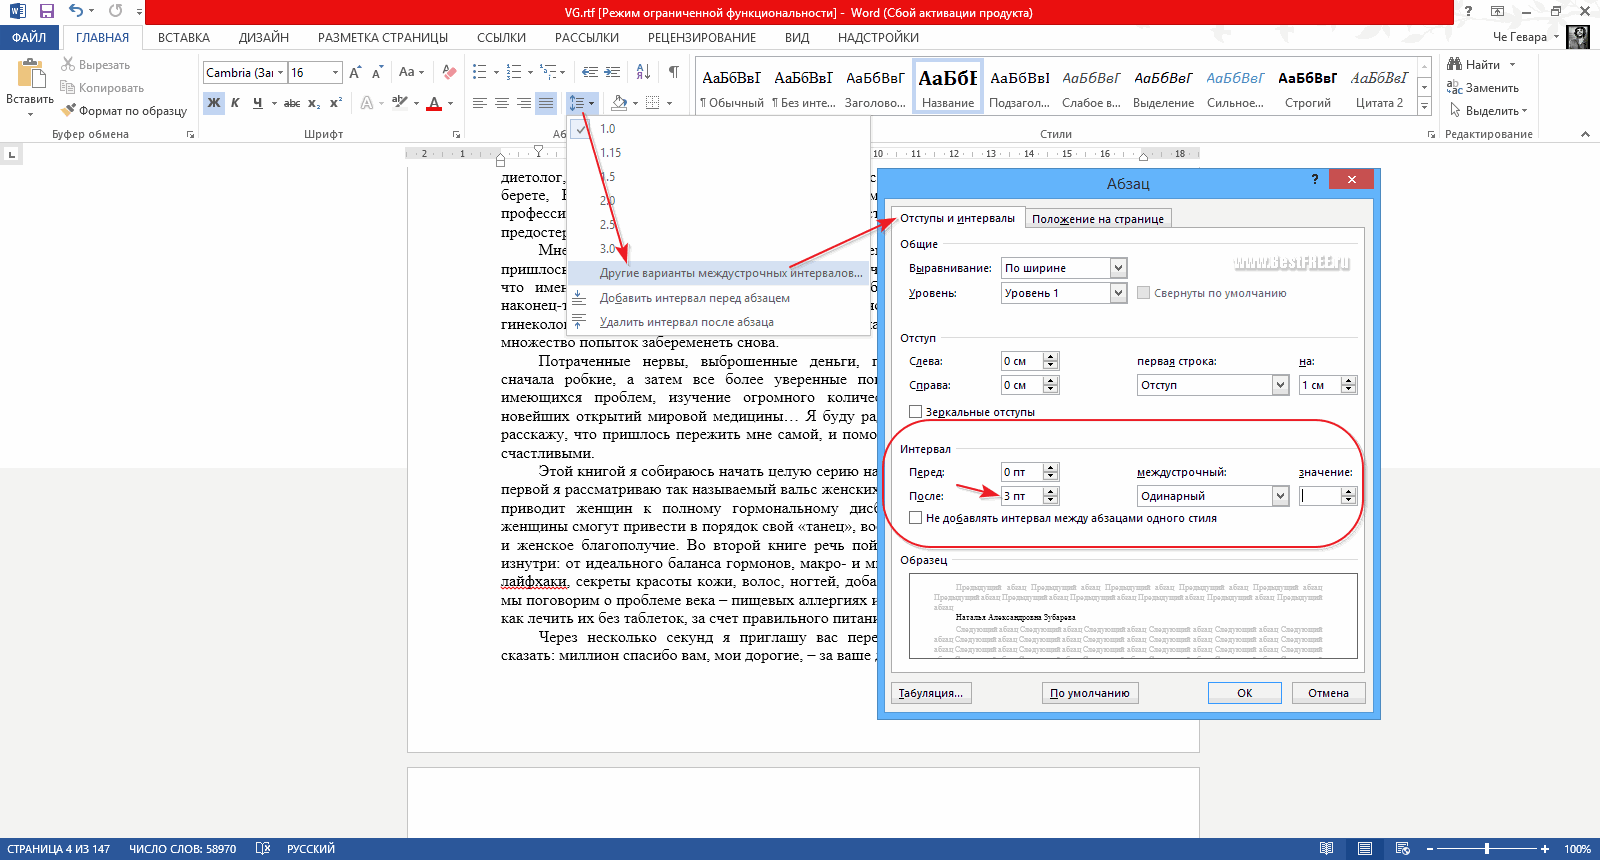Check Не добавлять интервал между абзацами
Viewport: 1600px width, 860px height.
(915, 518)
